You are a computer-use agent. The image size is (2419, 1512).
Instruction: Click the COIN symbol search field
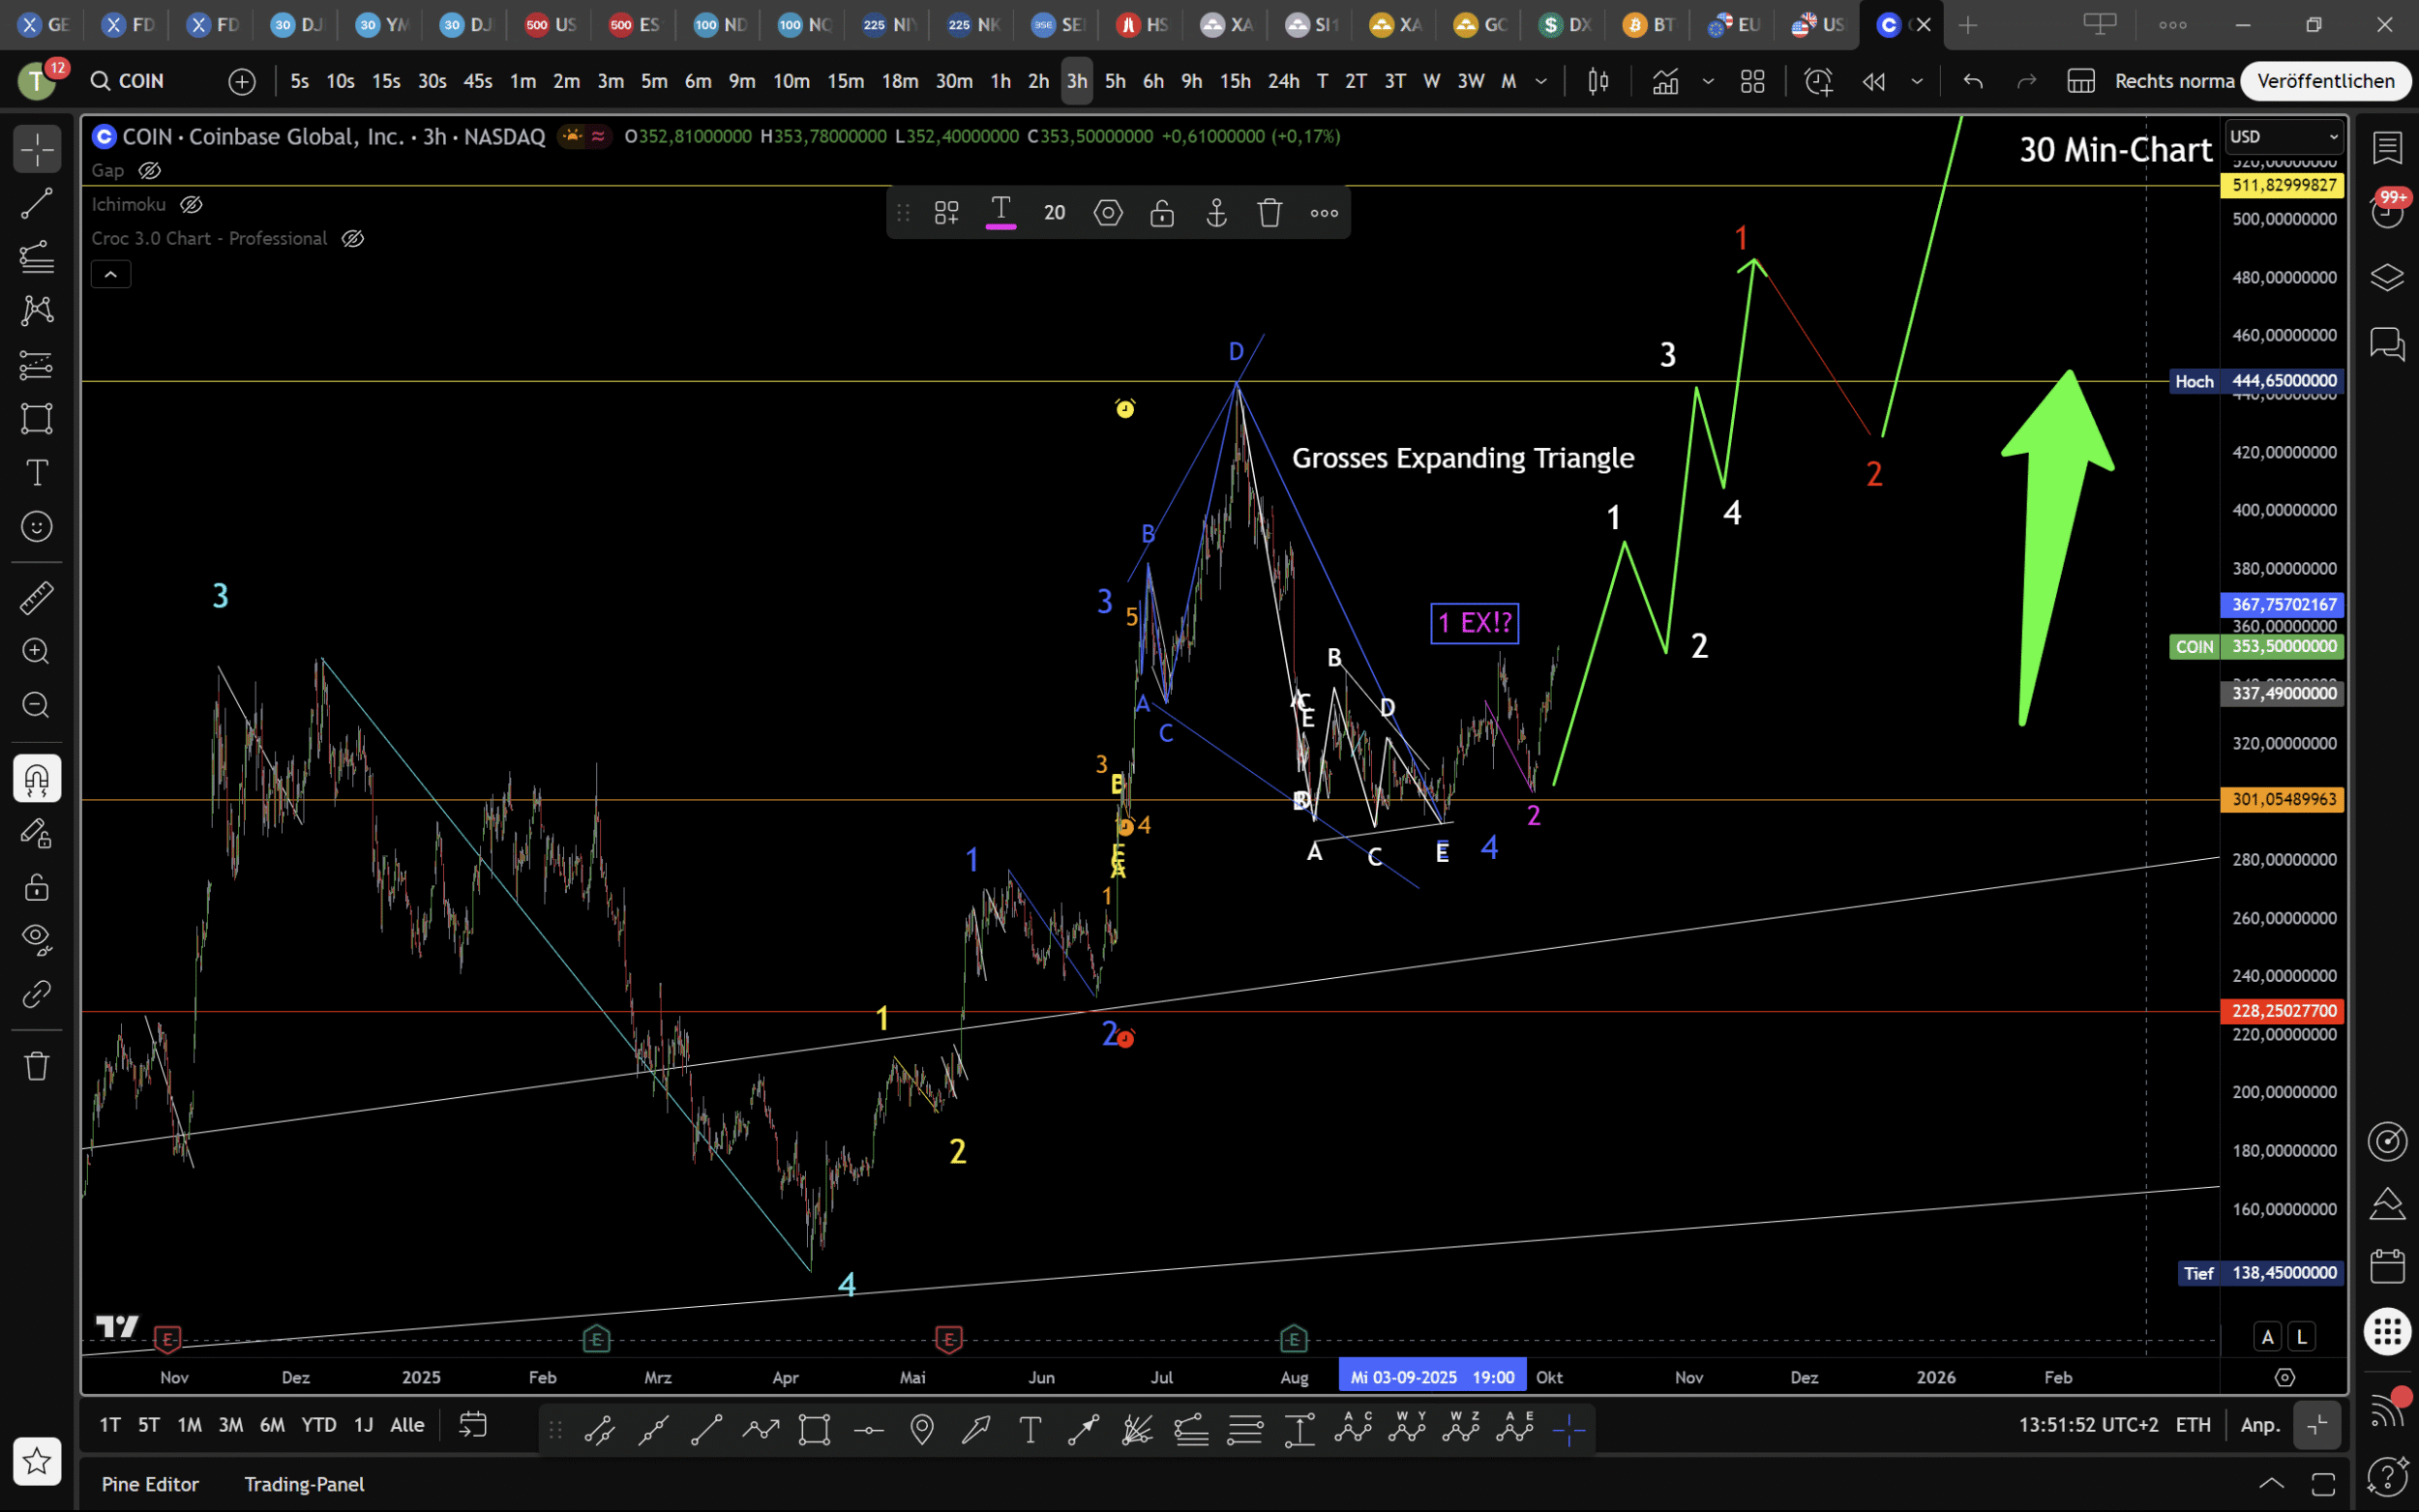coord(140,81)
